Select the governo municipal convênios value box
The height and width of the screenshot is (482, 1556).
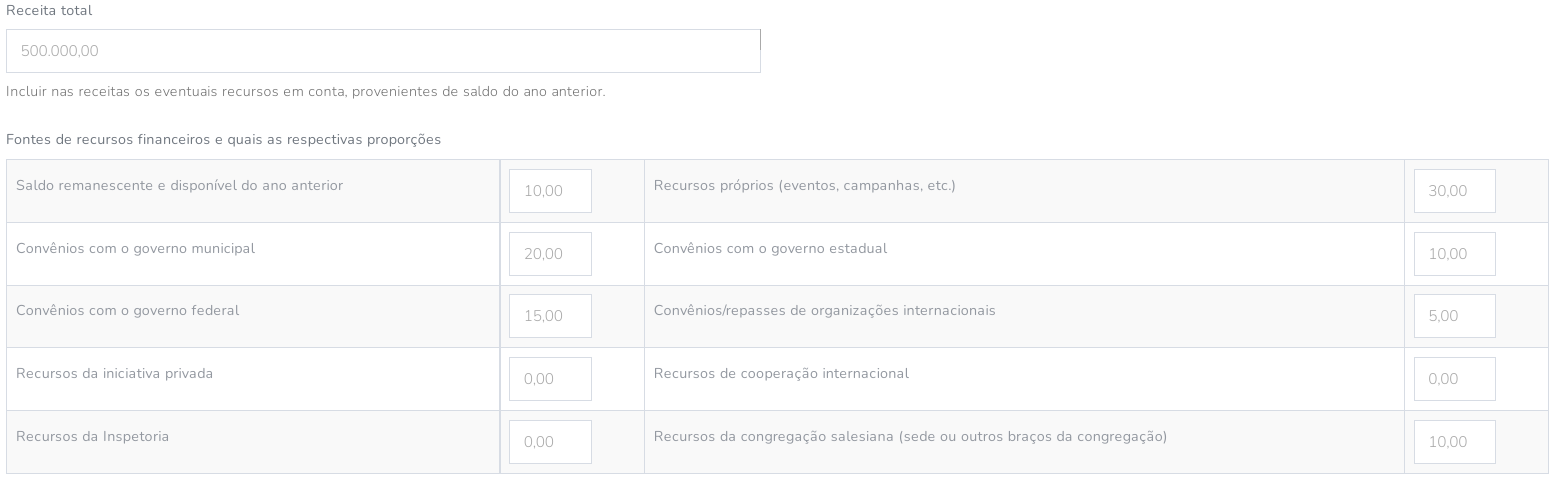pyautogui.click(x=550, y=254)
